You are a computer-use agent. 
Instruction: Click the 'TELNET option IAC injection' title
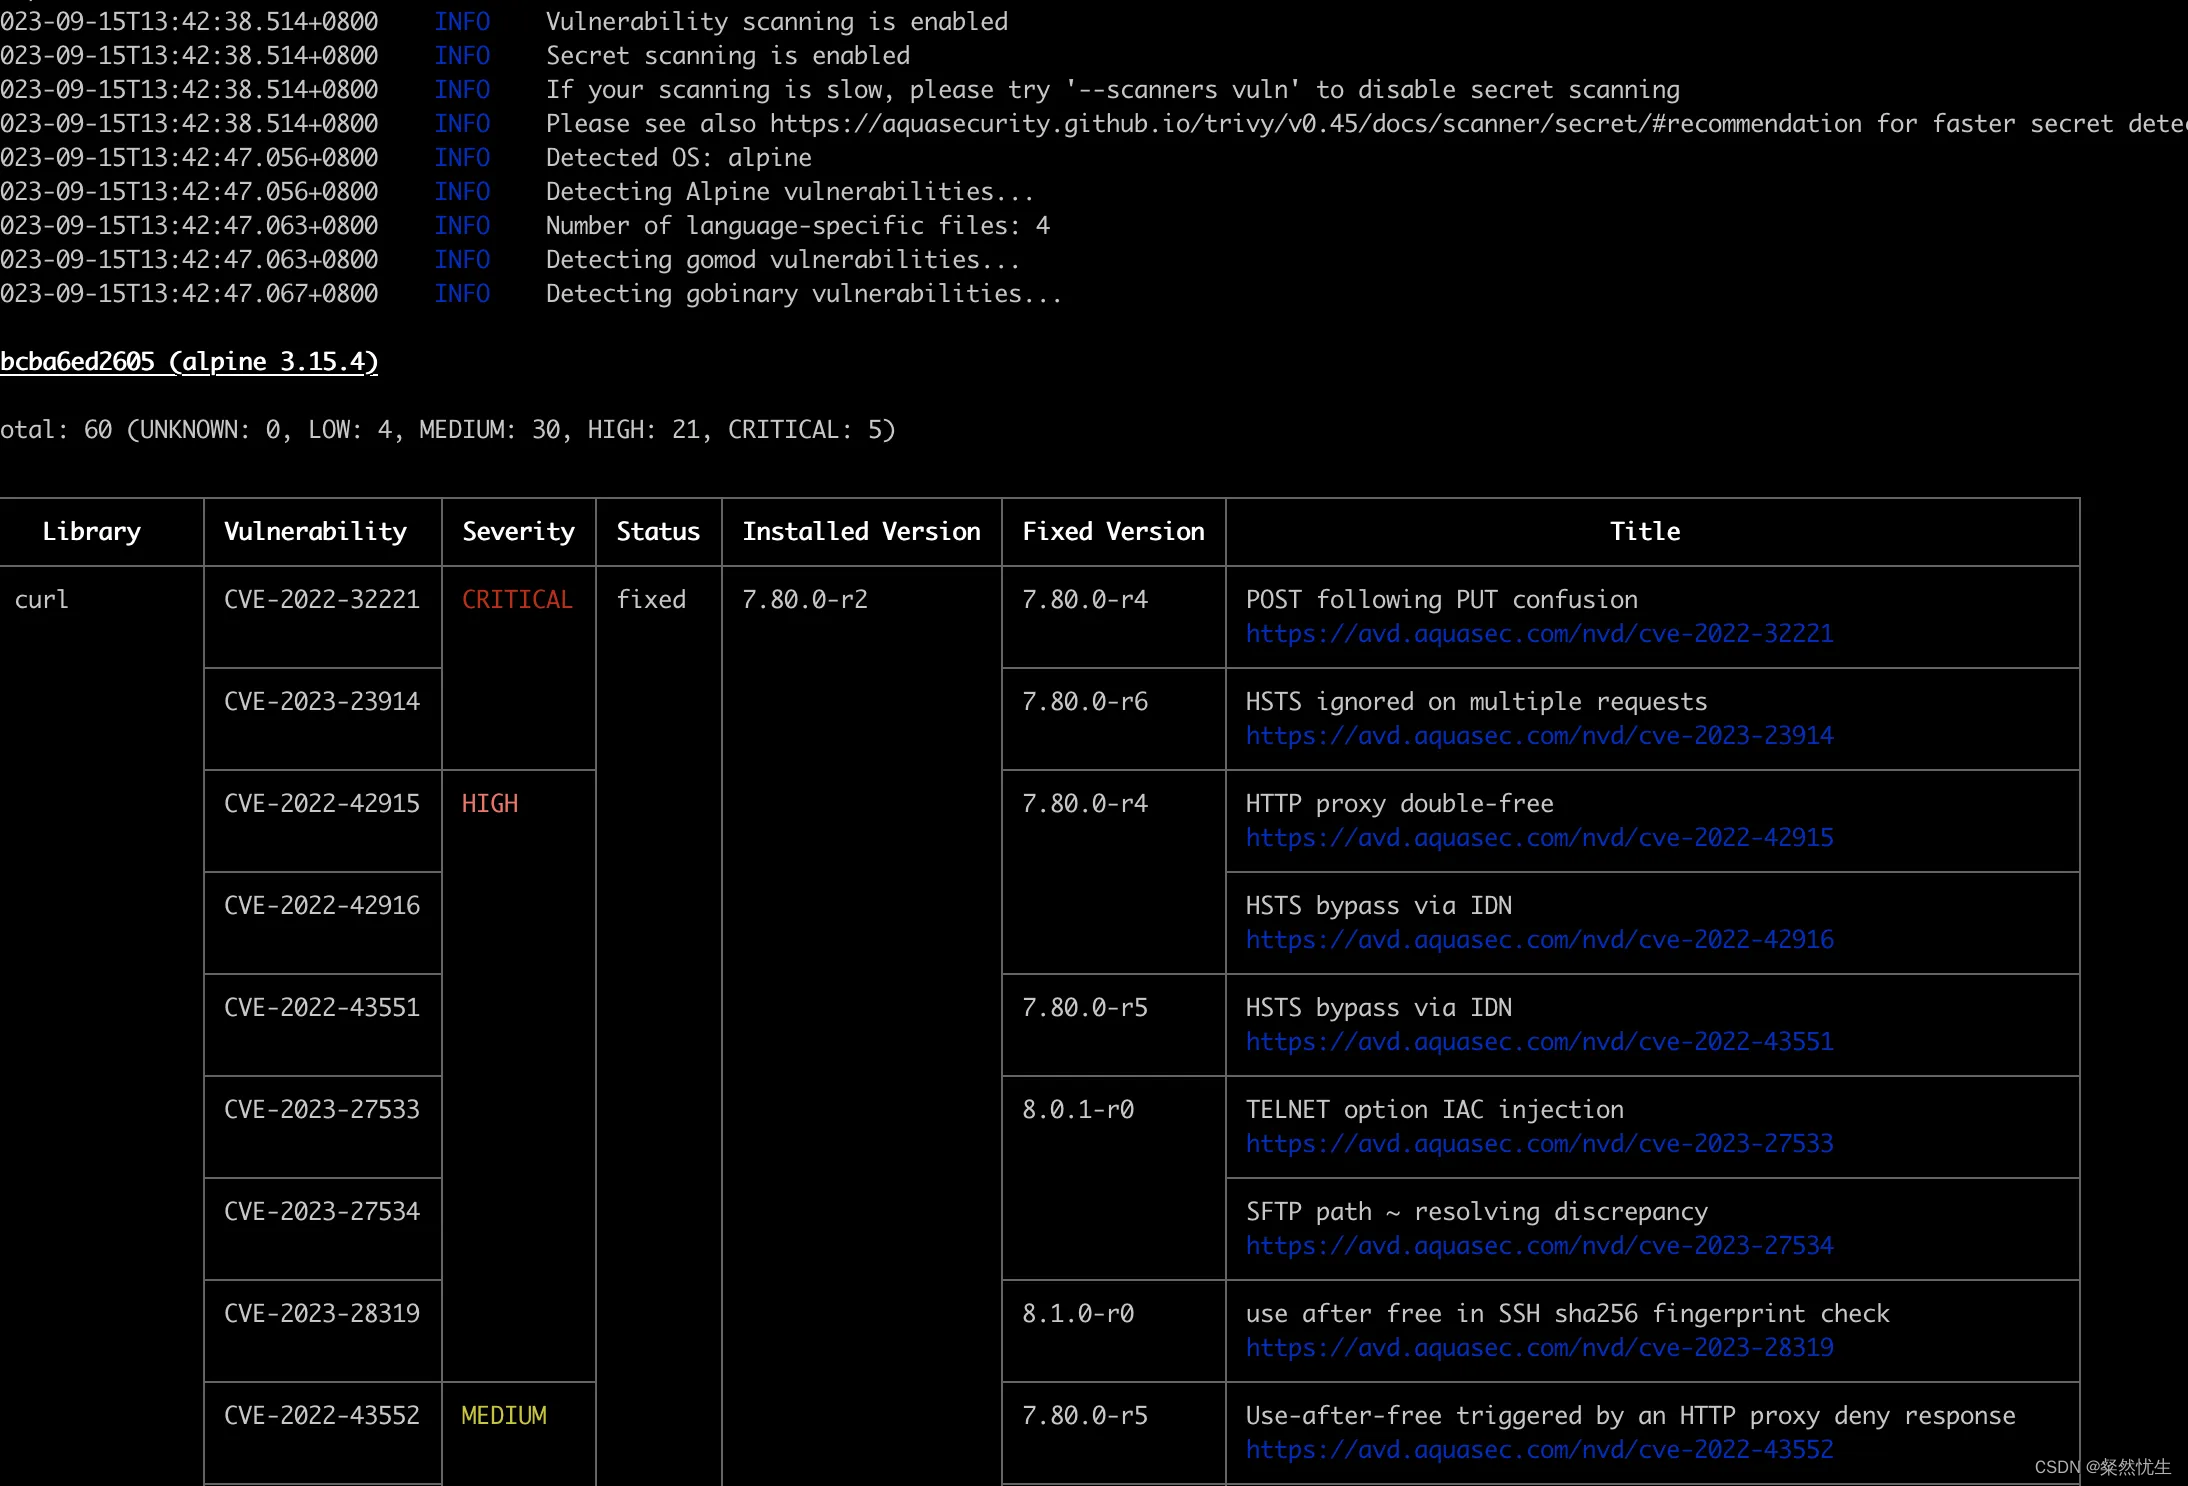(x=1435, y=1110)
